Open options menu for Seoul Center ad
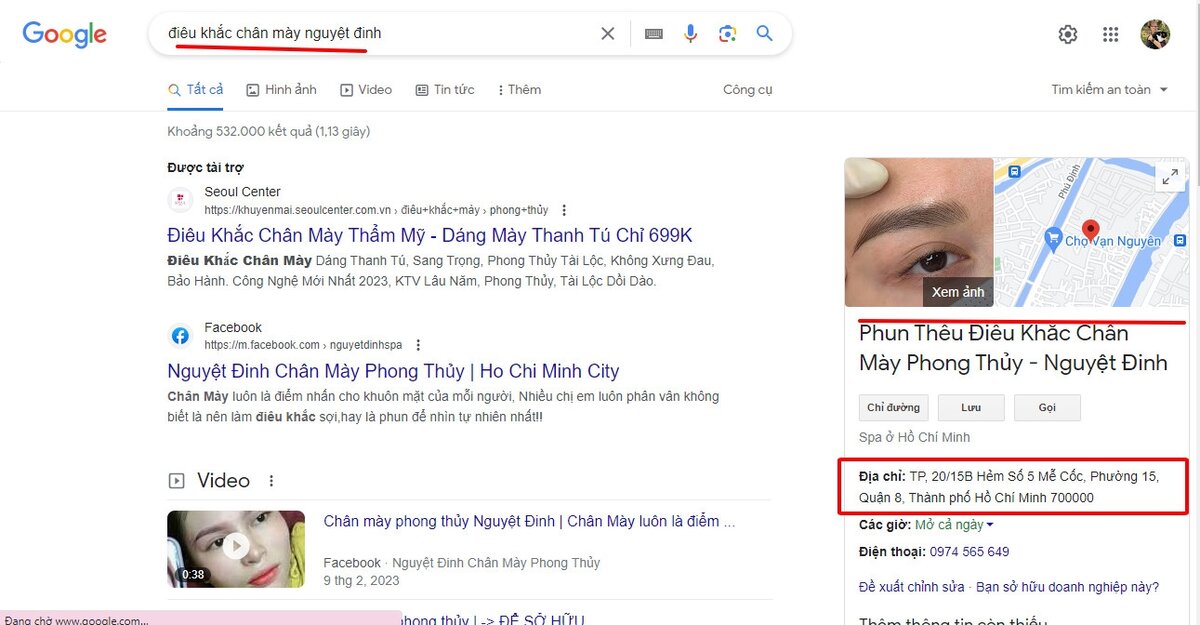Screen dimensions: 1200x625 tap(565, 210)
